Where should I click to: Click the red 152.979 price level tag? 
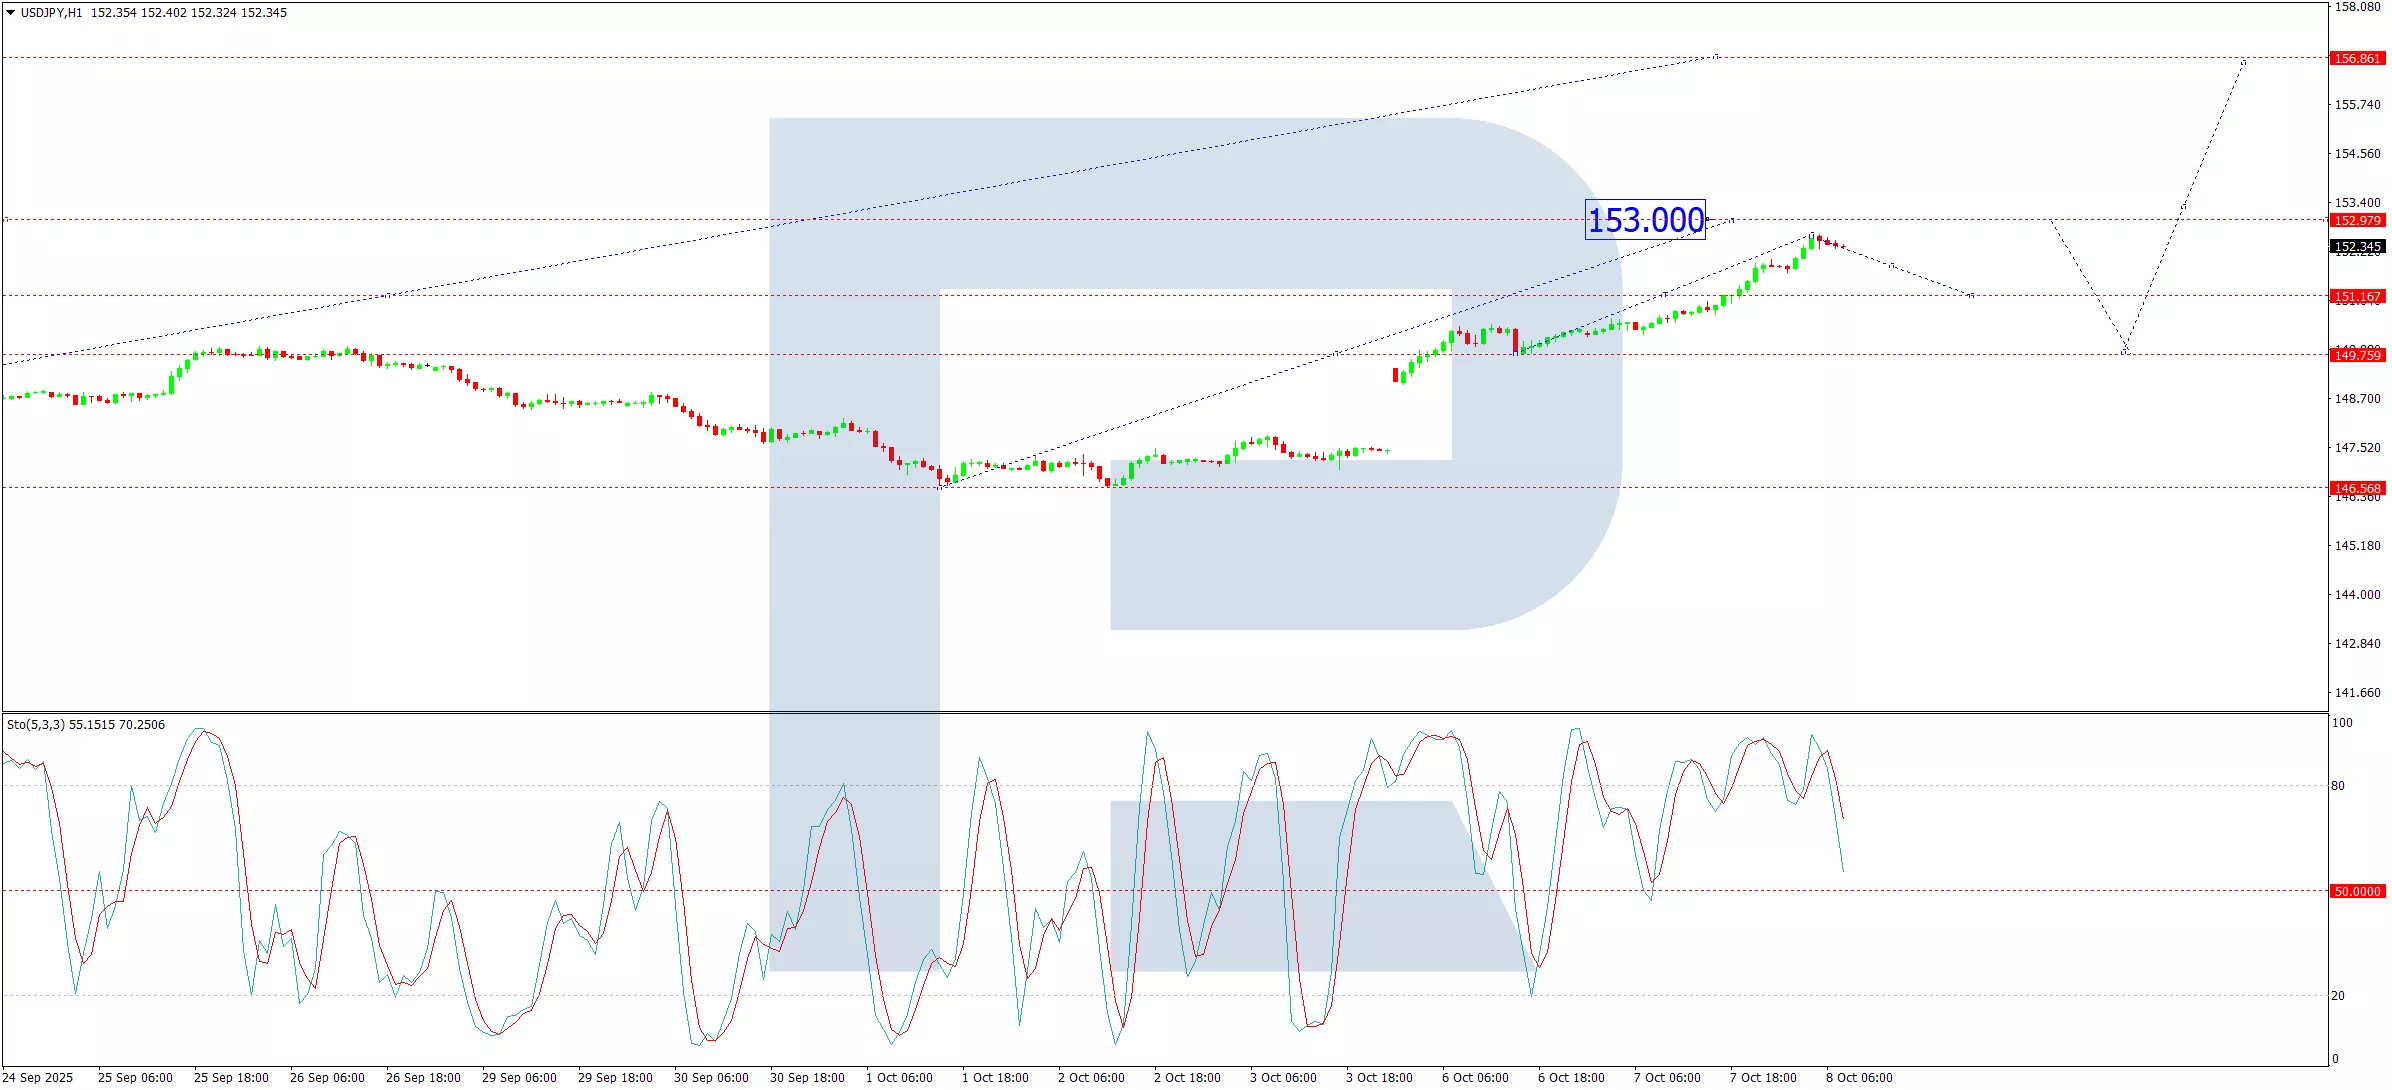[x=2357, y=221]
